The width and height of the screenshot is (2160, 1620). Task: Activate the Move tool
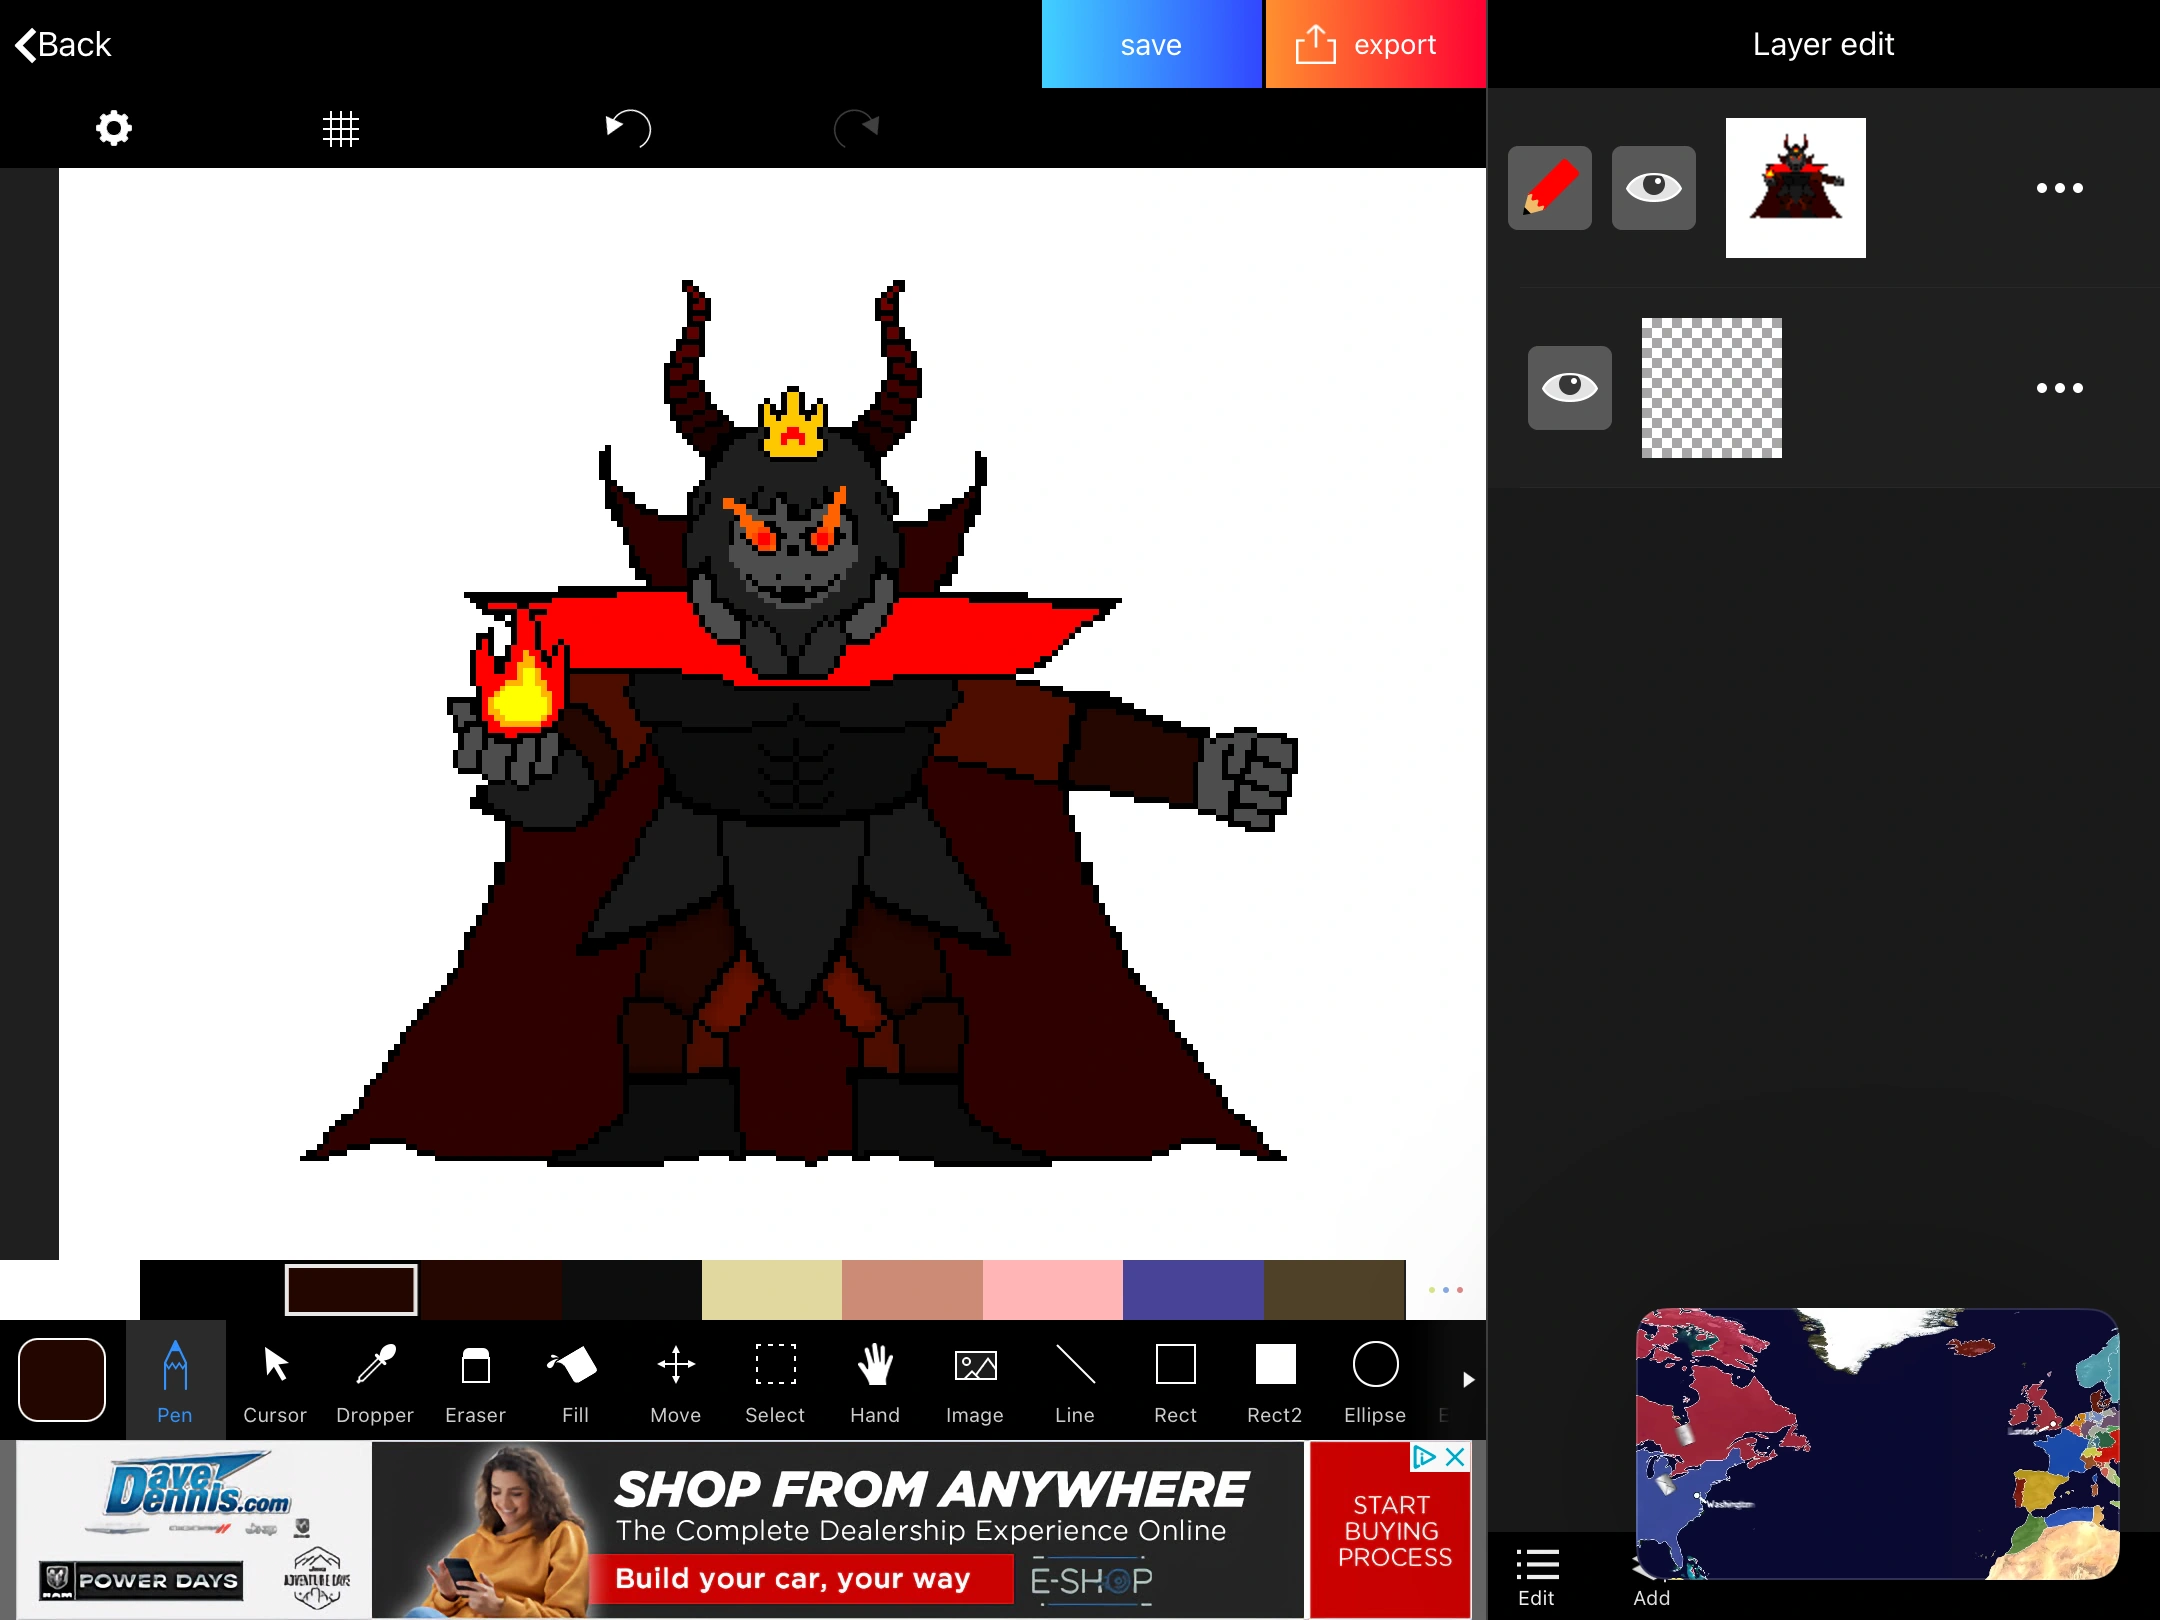pos(675,1382)
